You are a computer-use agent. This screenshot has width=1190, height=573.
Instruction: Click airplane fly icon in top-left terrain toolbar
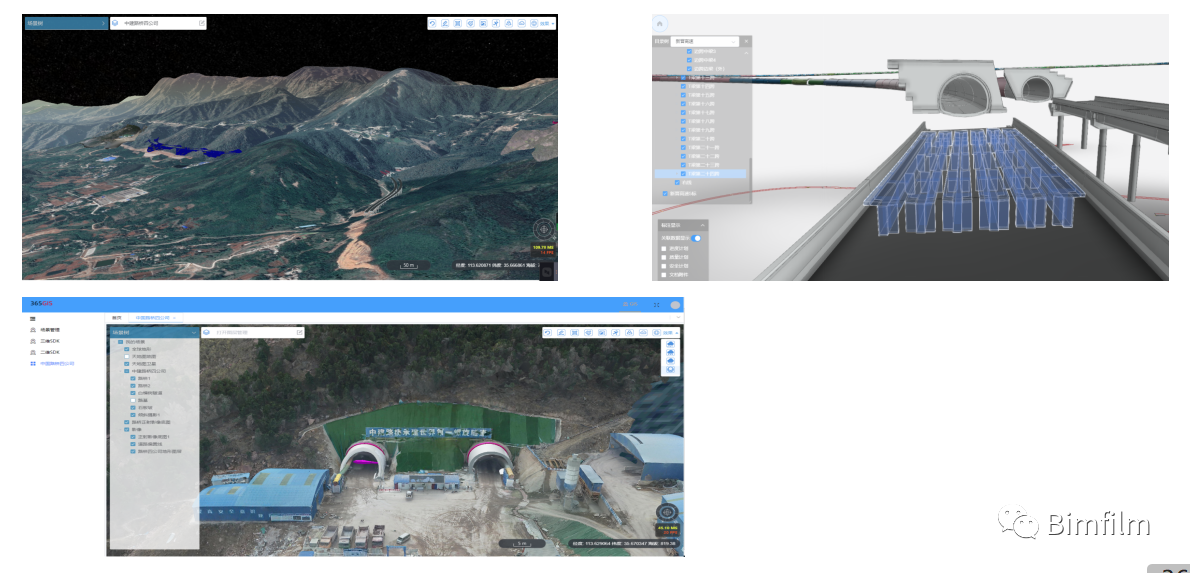[x=496, y=24]
